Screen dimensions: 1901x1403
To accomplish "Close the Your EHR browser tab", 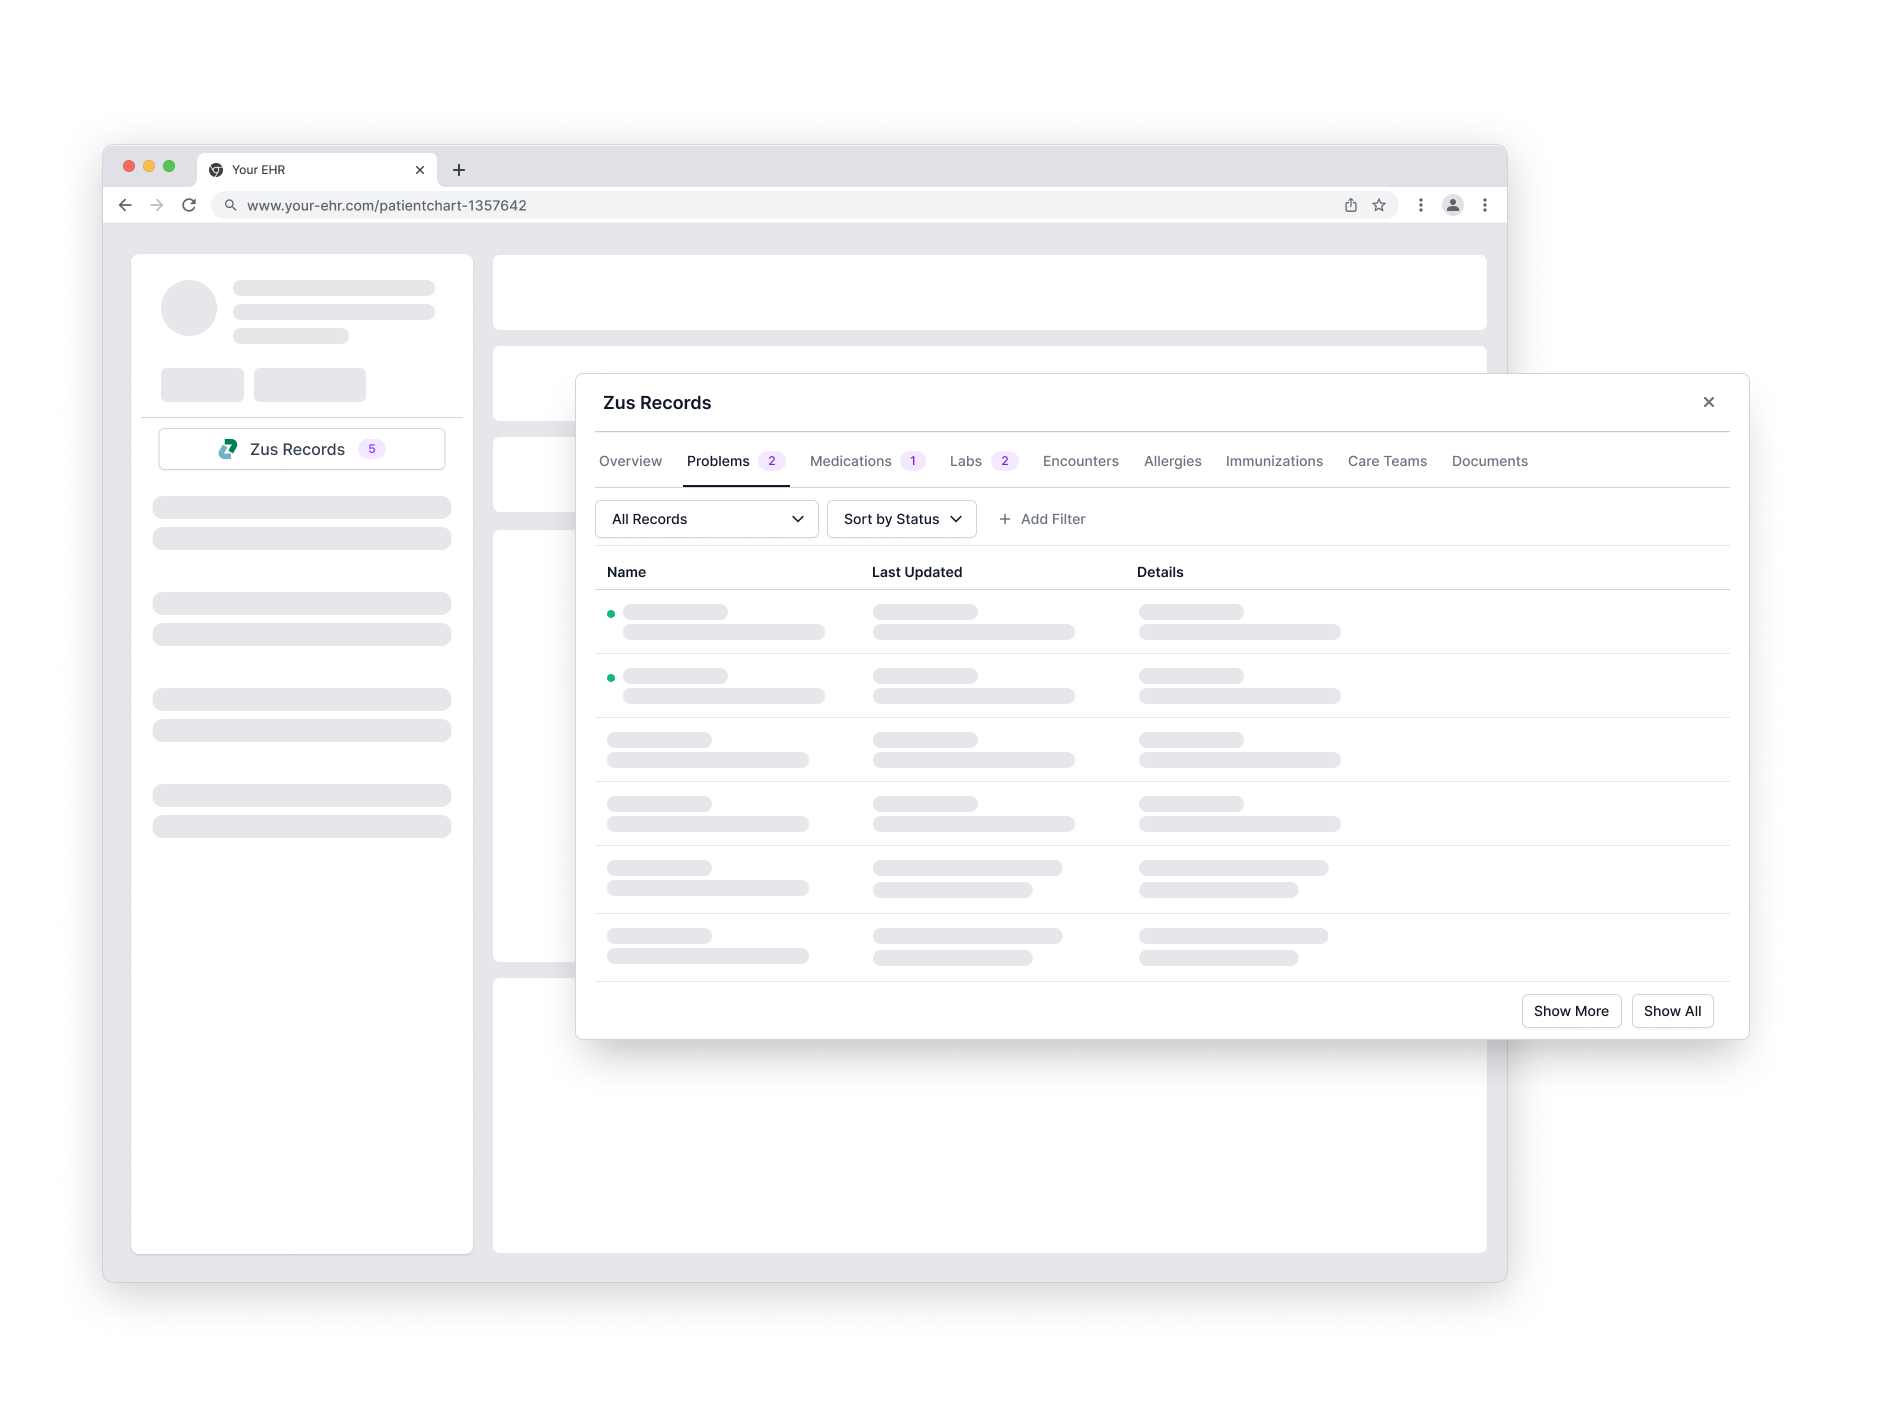I will (420, 170).
